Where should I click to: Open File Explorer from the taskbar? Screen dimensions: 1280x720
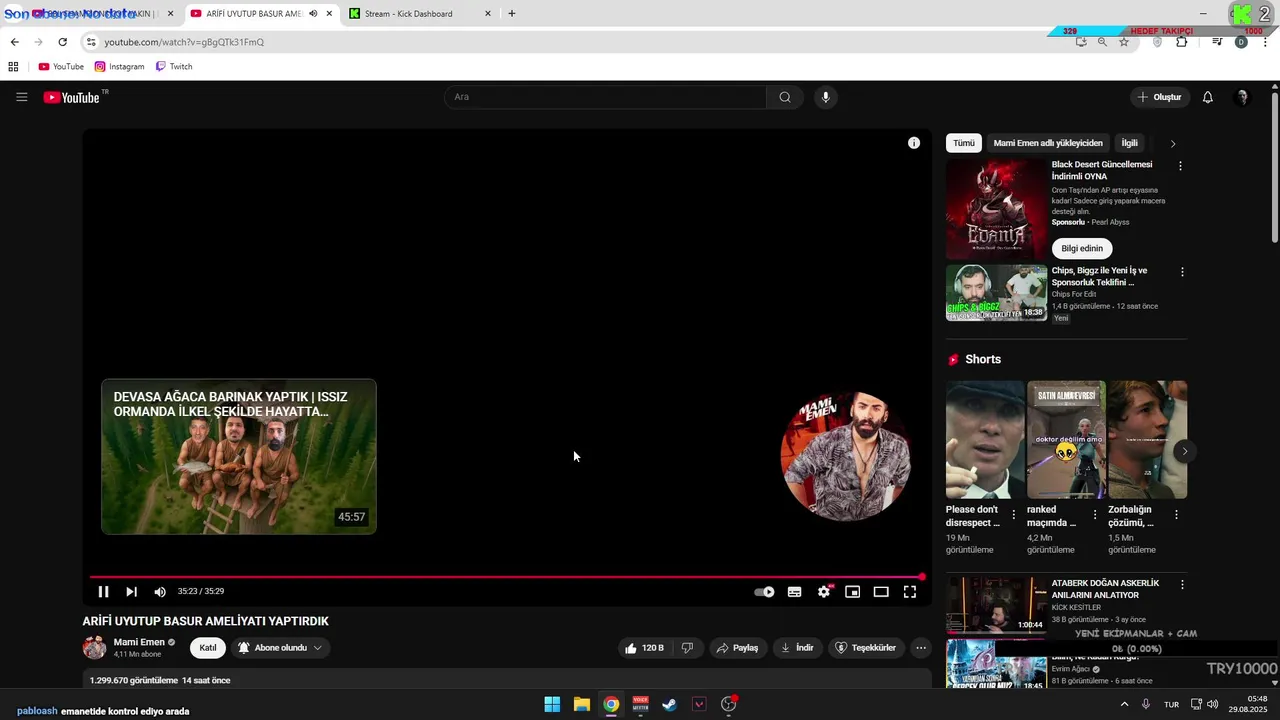(582, 704)
